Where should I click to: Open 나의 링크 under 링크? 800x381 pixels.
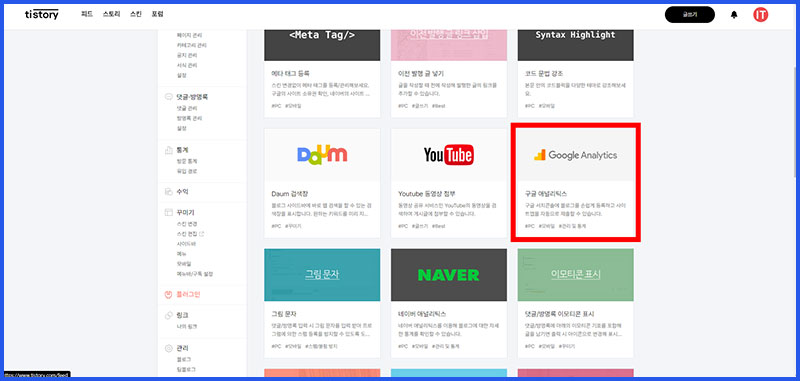pyautogui.click(x=187, y=326)
